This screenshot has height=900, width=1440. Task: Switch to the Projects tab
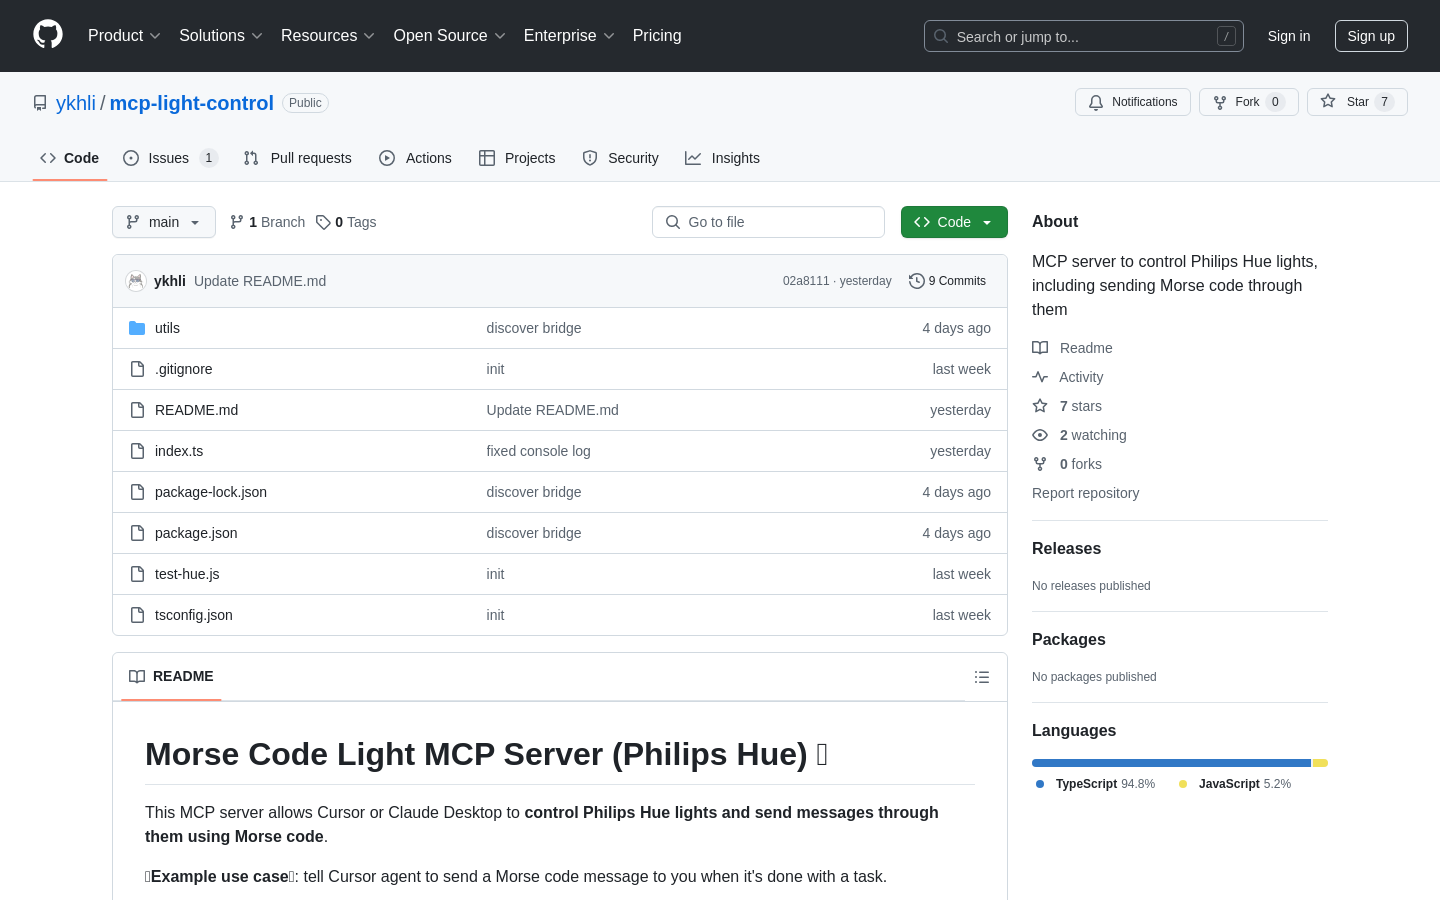pyautogui.click(x=517, y=158)
